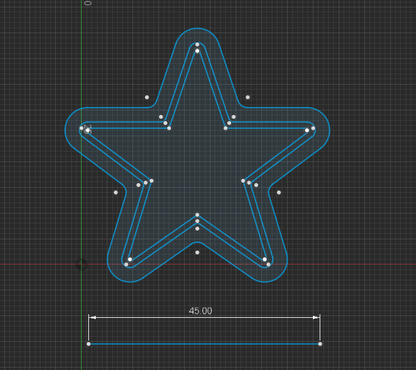Viewport: 416px width, 370px height.
Task: Pick the lone point left of the star's lower-left notch
Action: tap(116, 192)
